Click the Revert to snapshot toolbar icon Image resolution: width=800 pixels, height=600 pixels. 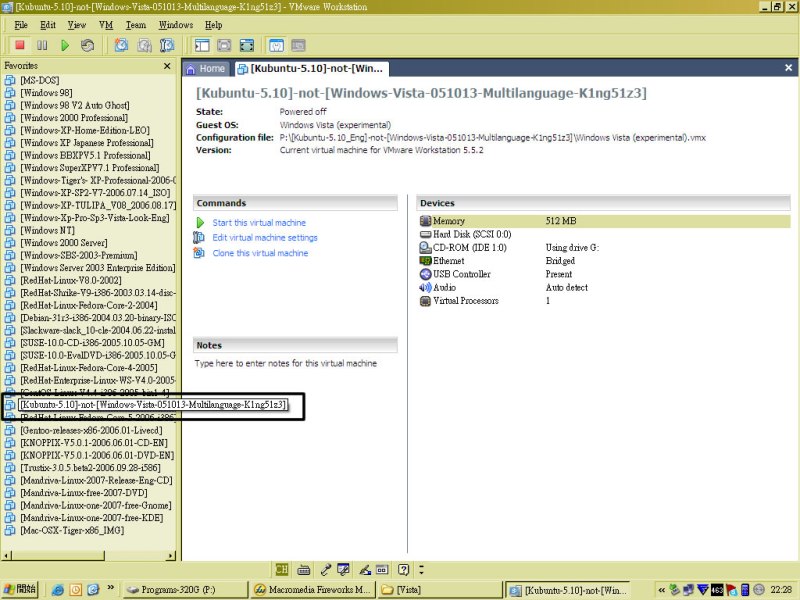[144, 45]
